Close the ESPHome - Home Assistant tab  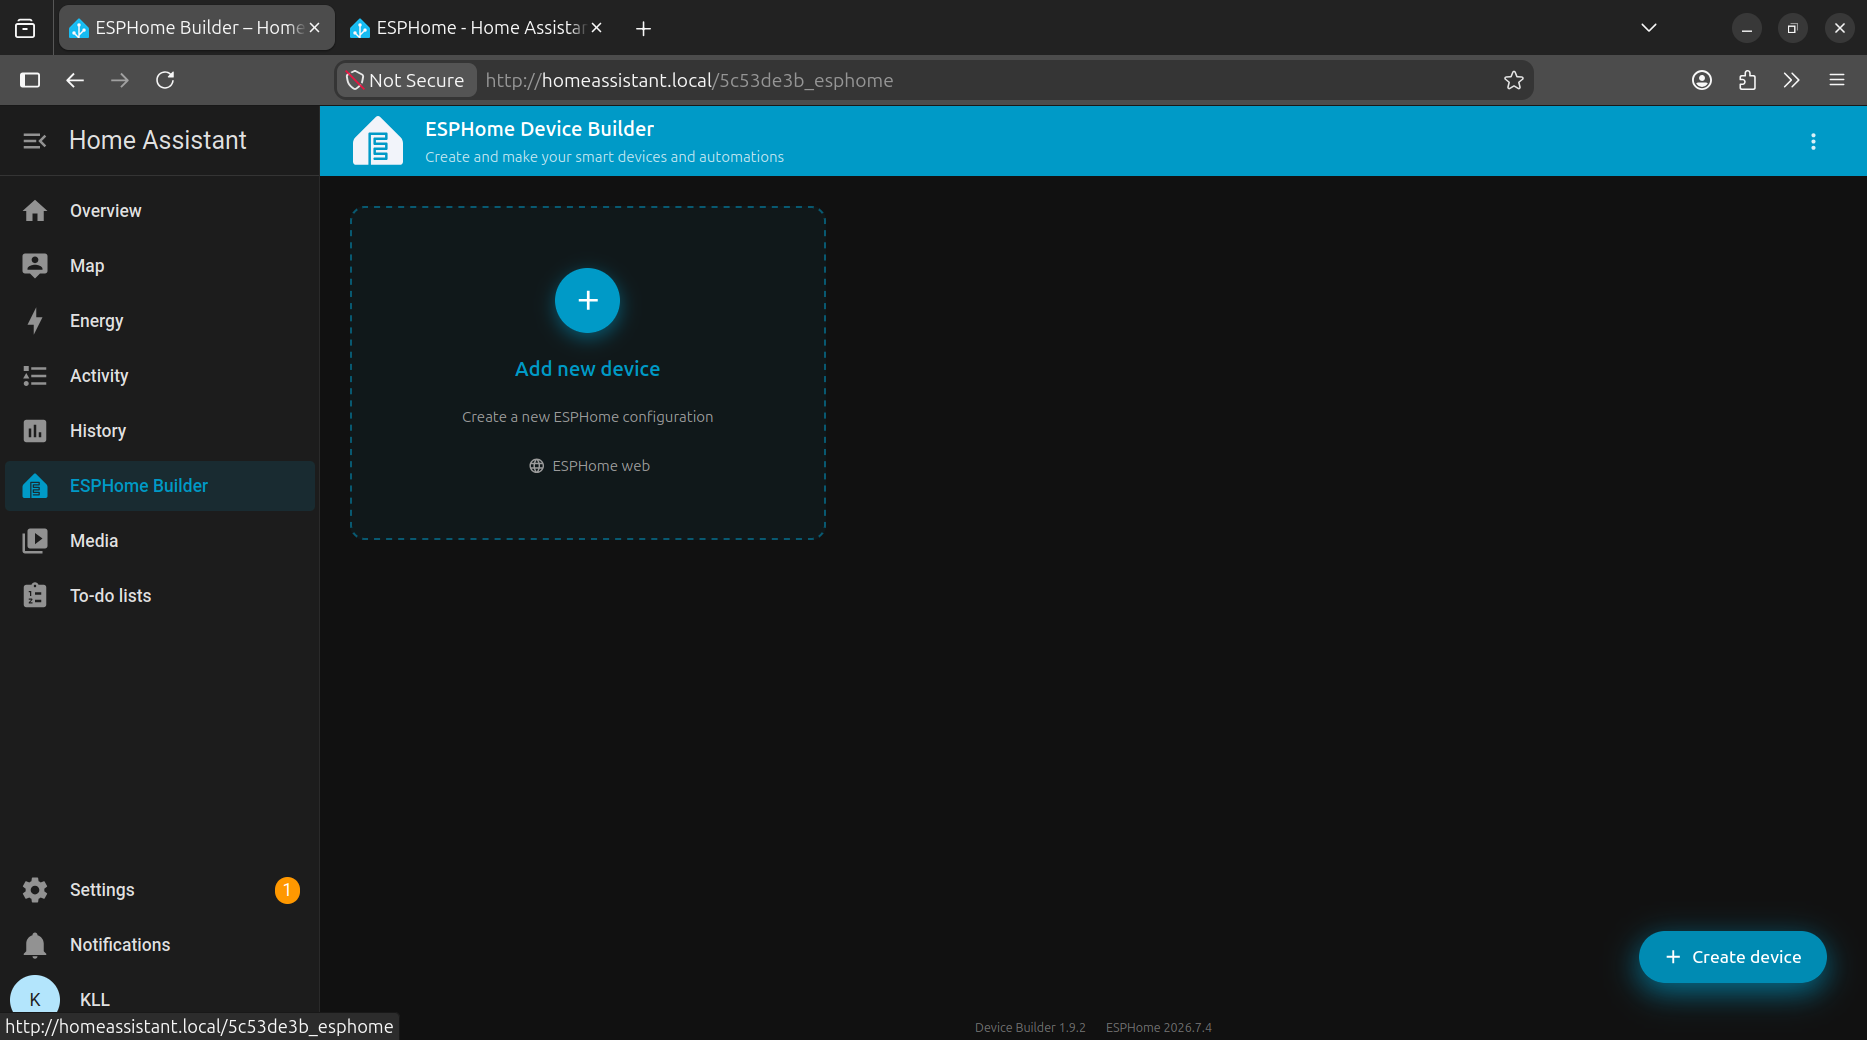[x=596, y=28]
